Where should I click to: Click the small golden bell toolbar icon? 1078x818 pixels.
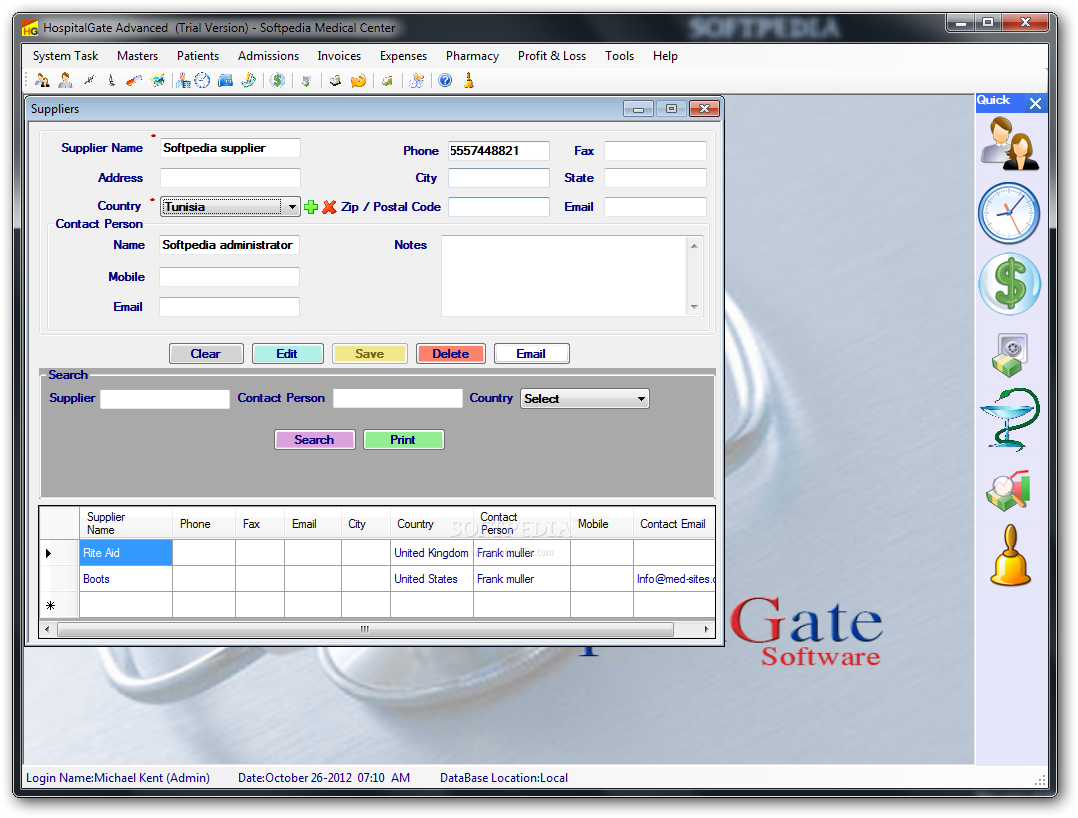coord(469,80)
